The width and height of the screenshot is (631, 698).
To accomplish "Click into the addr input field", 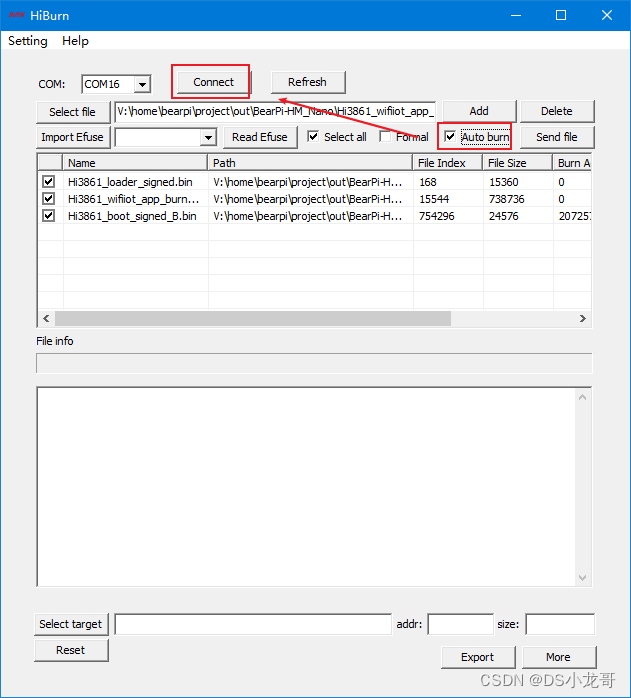I will point(460,624).
